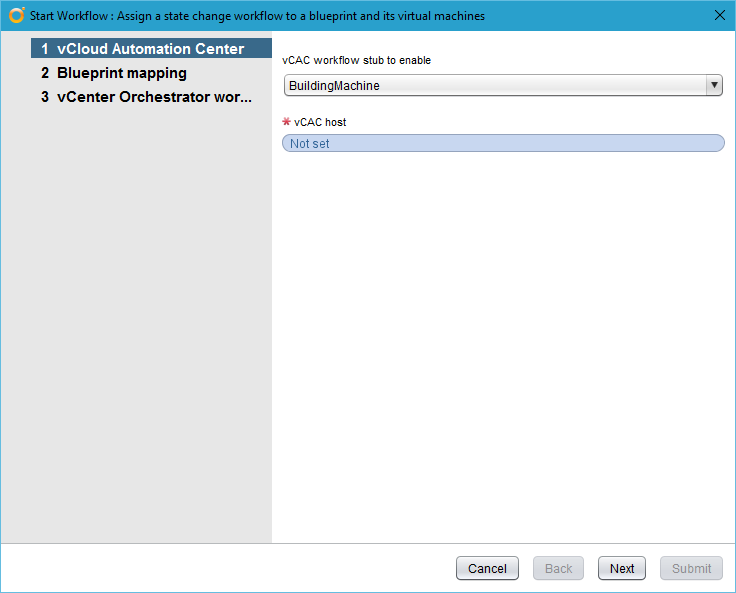Click the Orchestrator logo in title bar

(x=16, y=15)
